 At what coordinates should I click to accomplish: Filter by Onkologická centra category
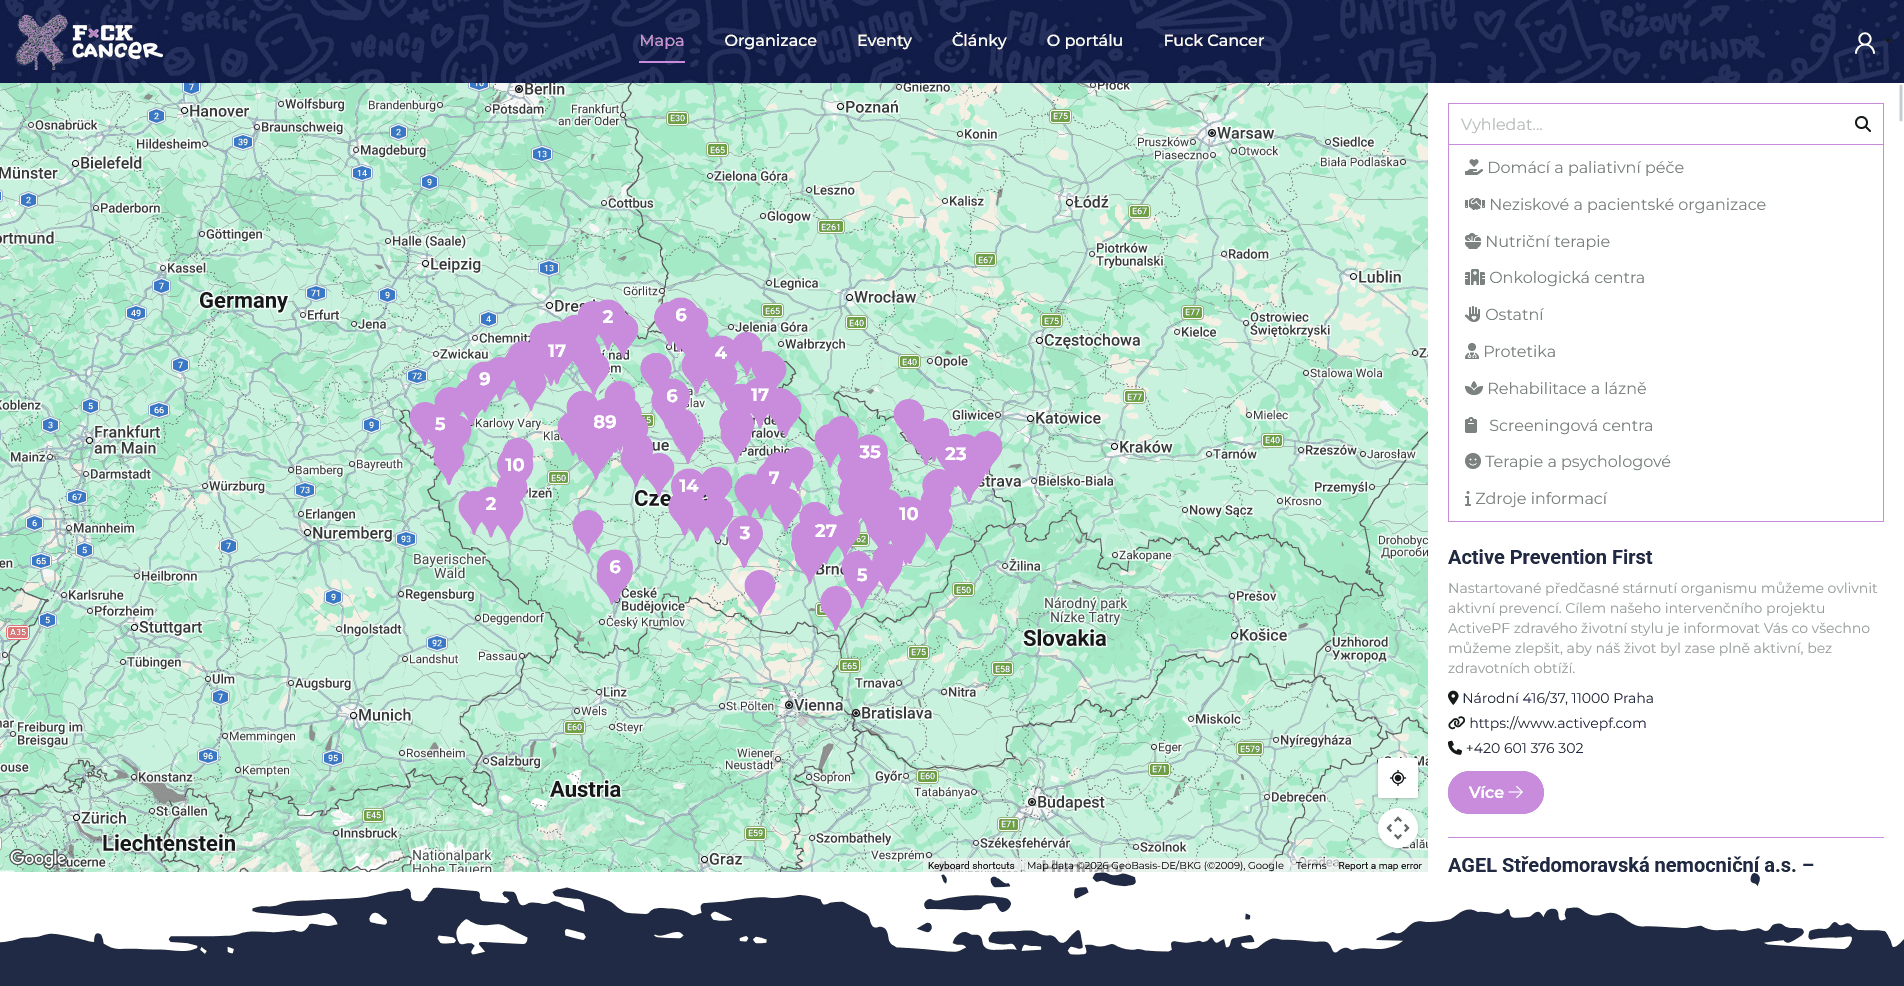(x=1566, y=278)
